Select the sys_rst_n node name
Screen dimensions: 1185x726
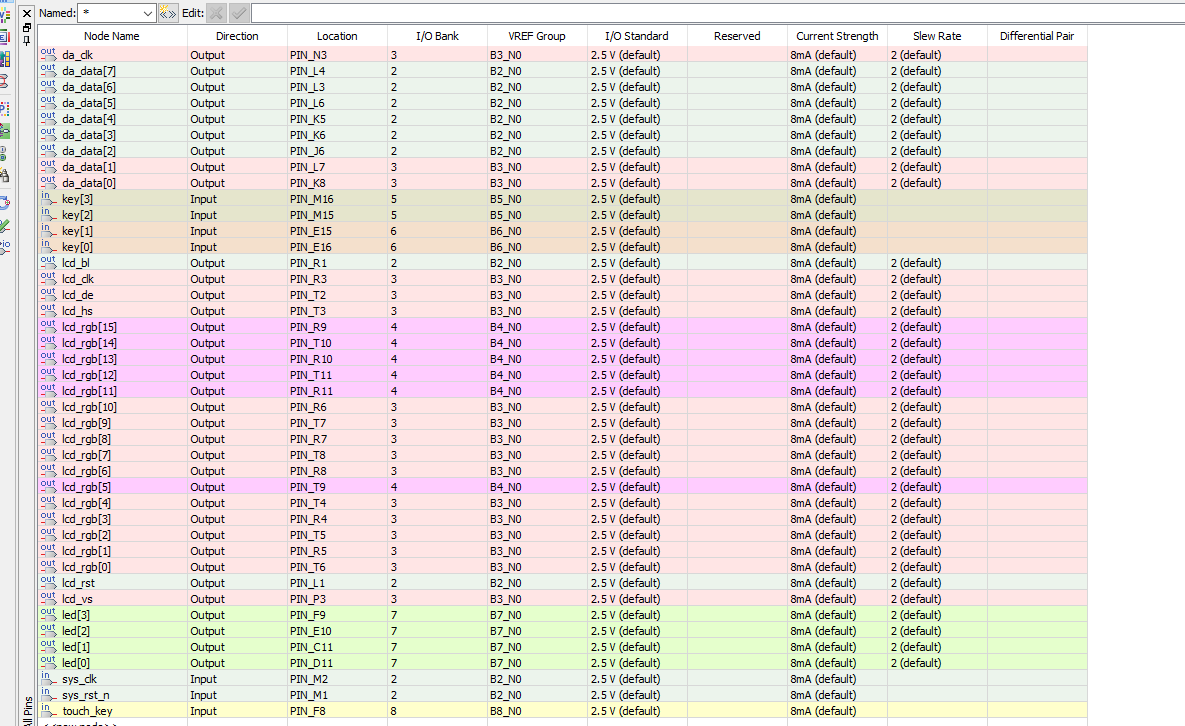click(85, 695)
